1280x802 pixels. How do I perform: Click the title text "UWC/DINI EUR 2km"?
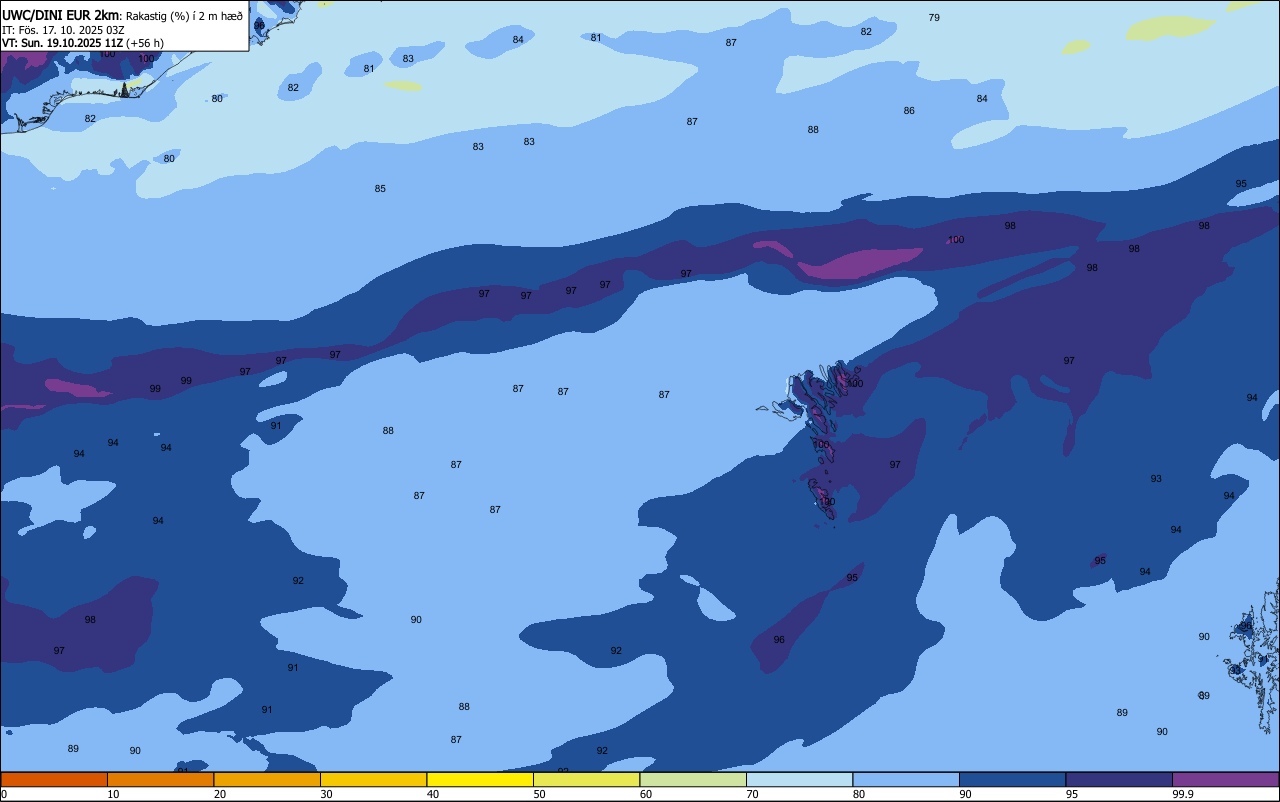pyautogui.click(x=60, y=15)
